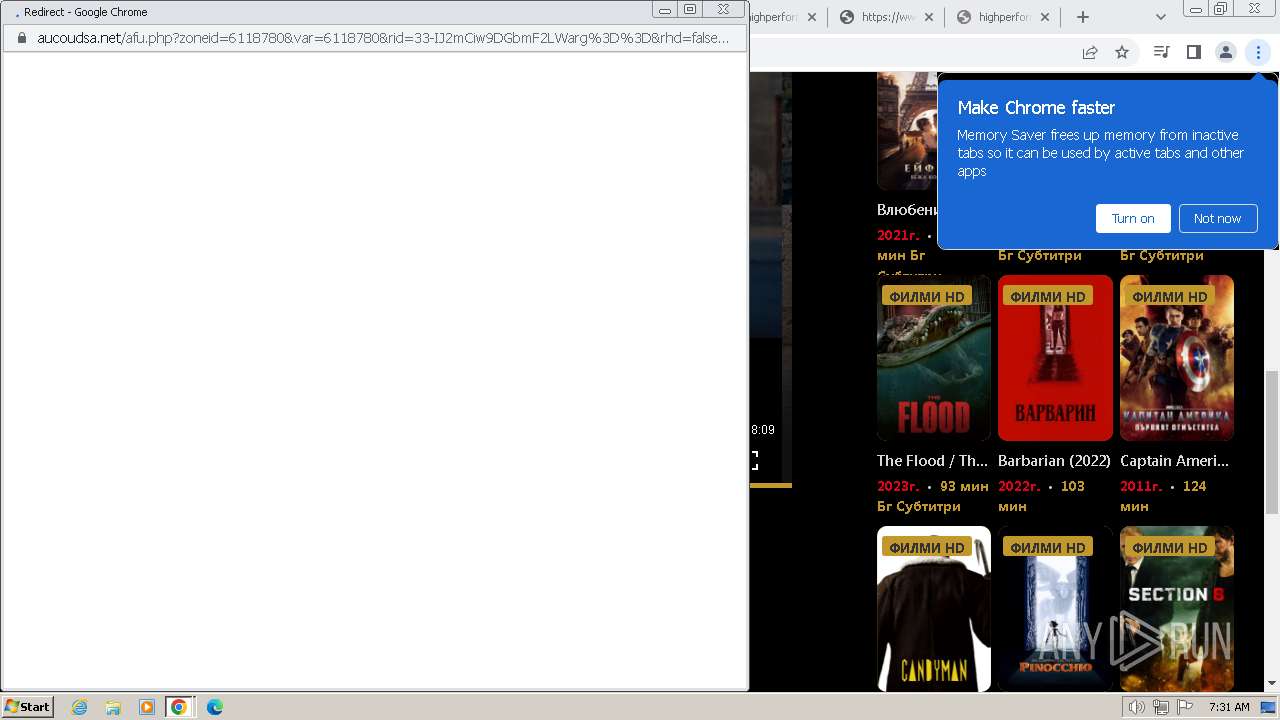Open the Section 8 movie poster
1280x720 pixels.
[x=1177, y=609]
